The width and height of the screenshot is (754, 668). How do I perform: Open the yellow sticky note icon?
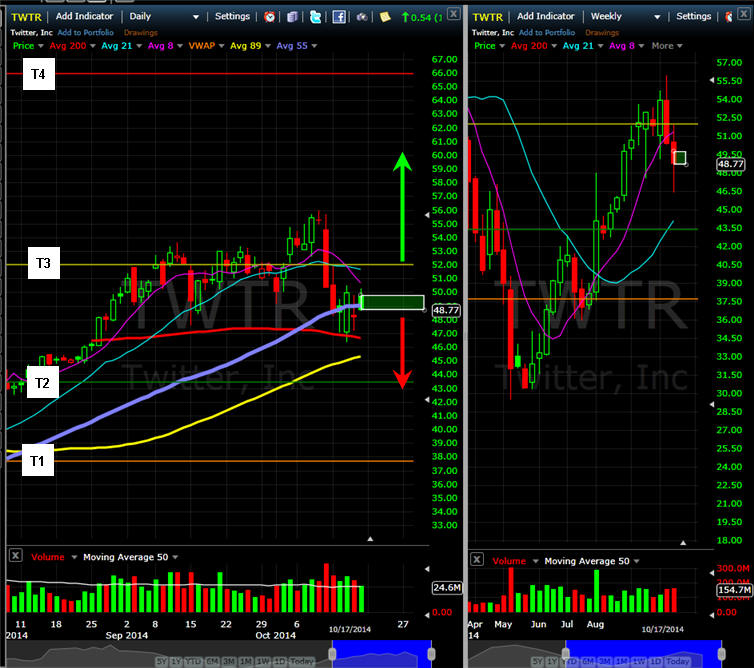[385, 17]
